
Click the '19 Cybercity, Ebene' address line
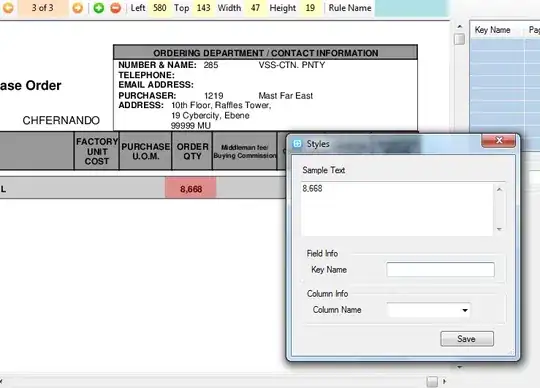pyautogui.click(x=210, y=115)
